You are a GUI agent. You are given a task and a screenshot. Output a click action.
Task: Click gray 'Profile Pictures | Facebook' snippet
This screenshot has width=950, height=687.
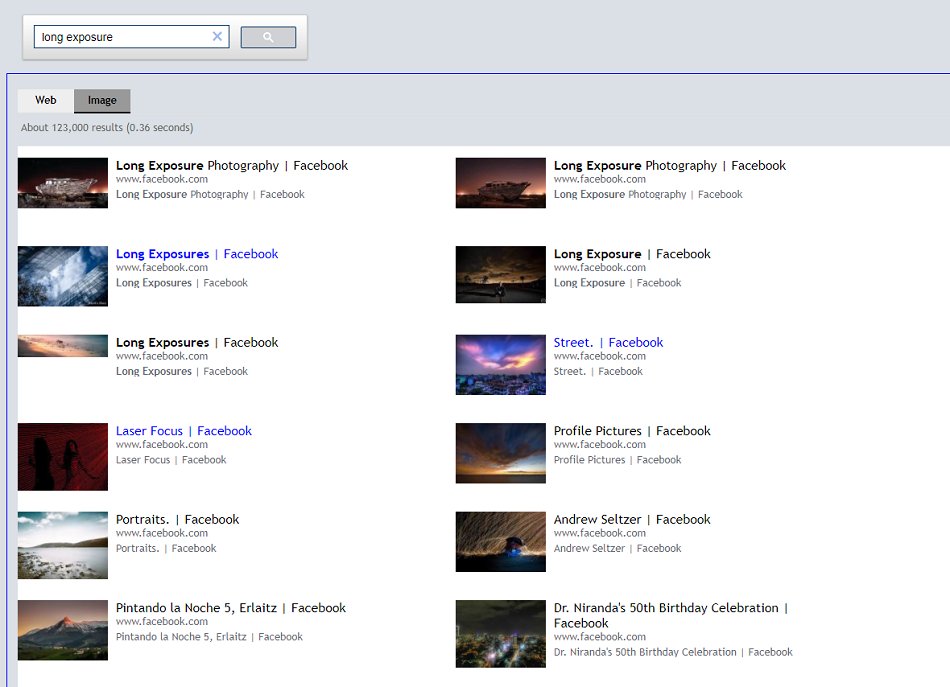click(x=617, y=460)
